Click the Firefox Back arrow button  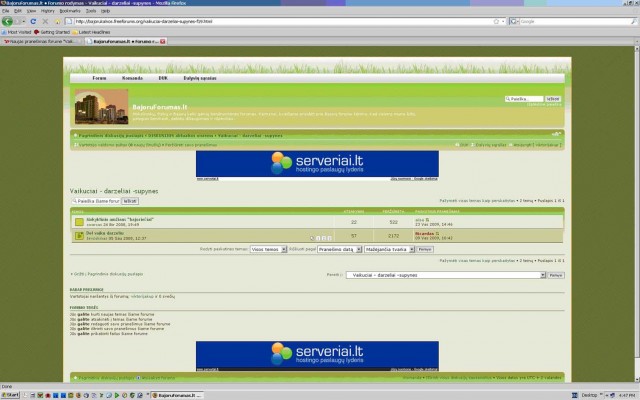pyautogui.click(x=7, y=21)
